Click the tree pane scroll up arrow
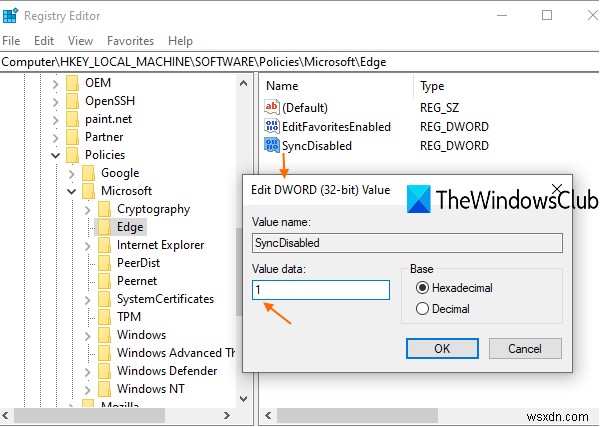The image size is (600, 427). (243, 83)
